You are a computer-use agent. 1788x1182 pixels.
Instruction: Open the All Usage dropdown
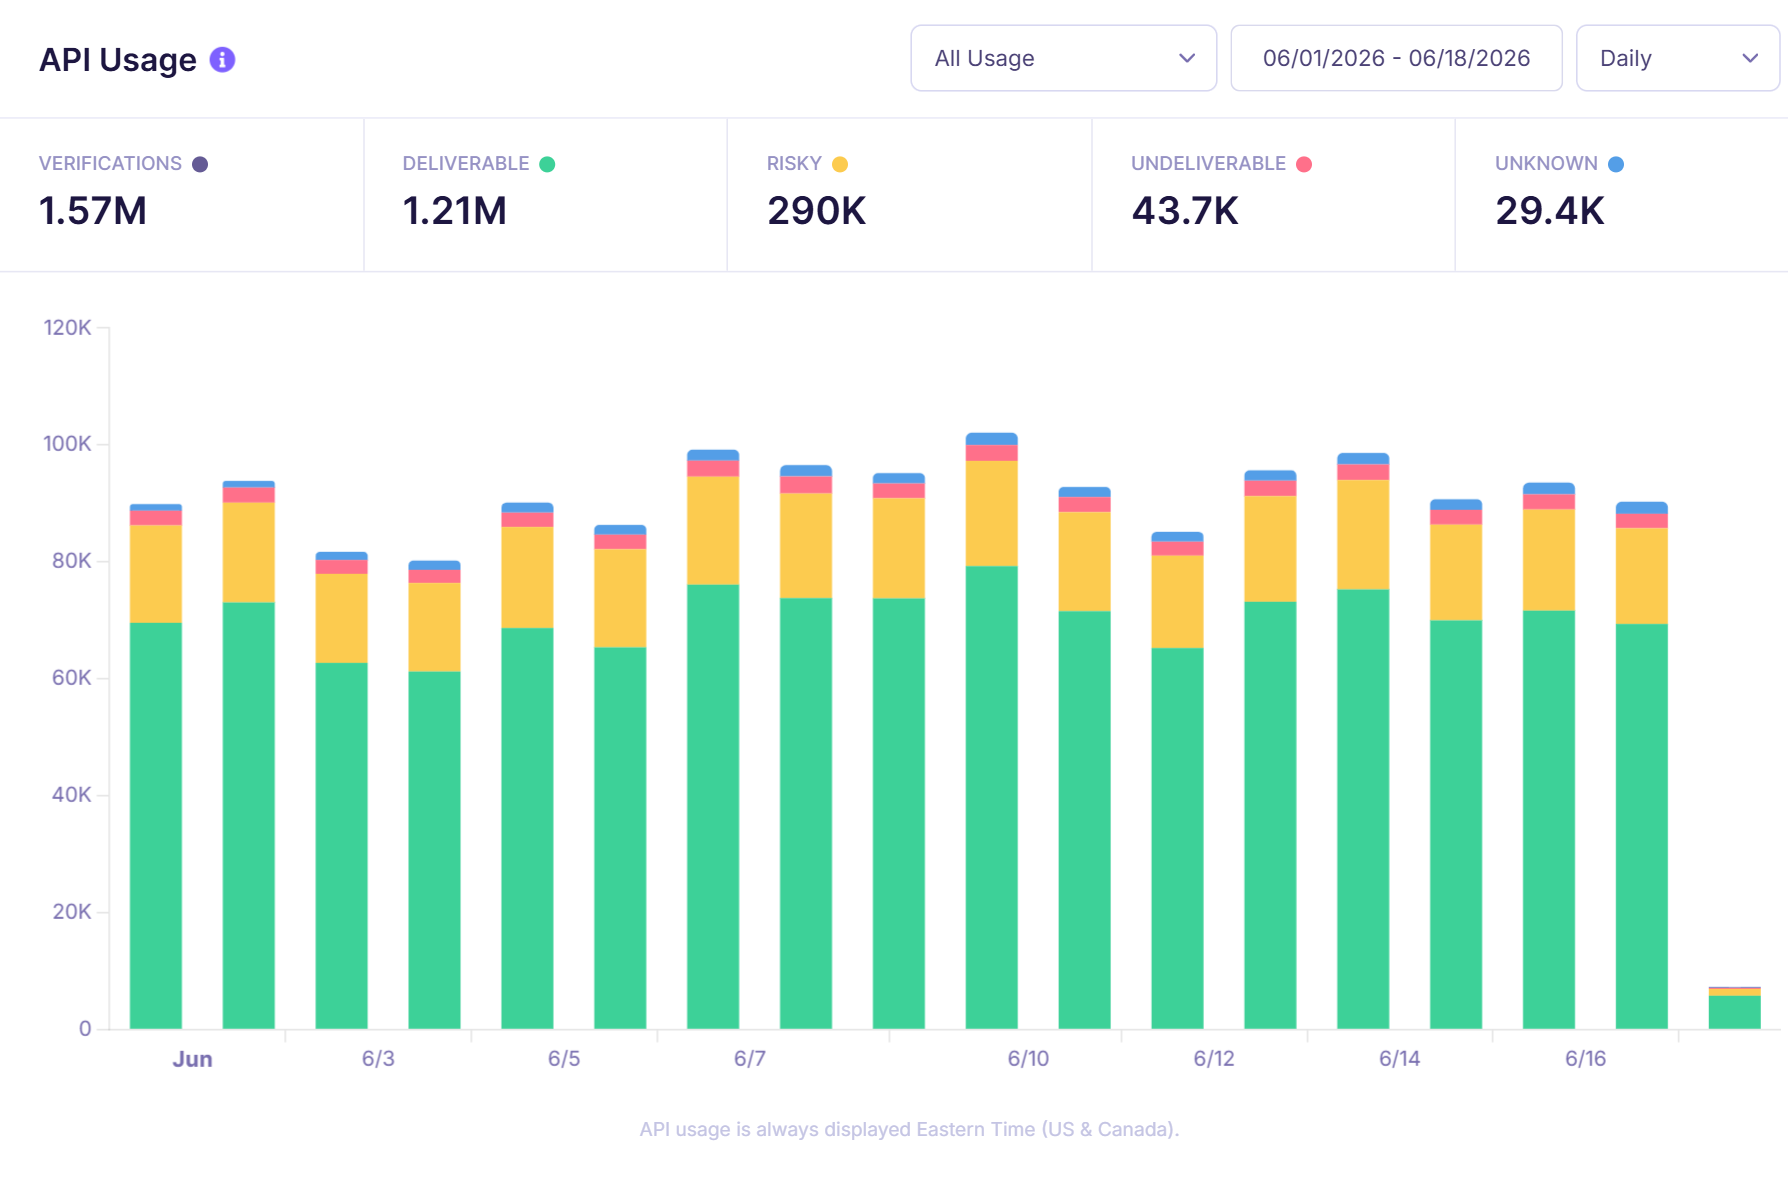coord(1063,58)
